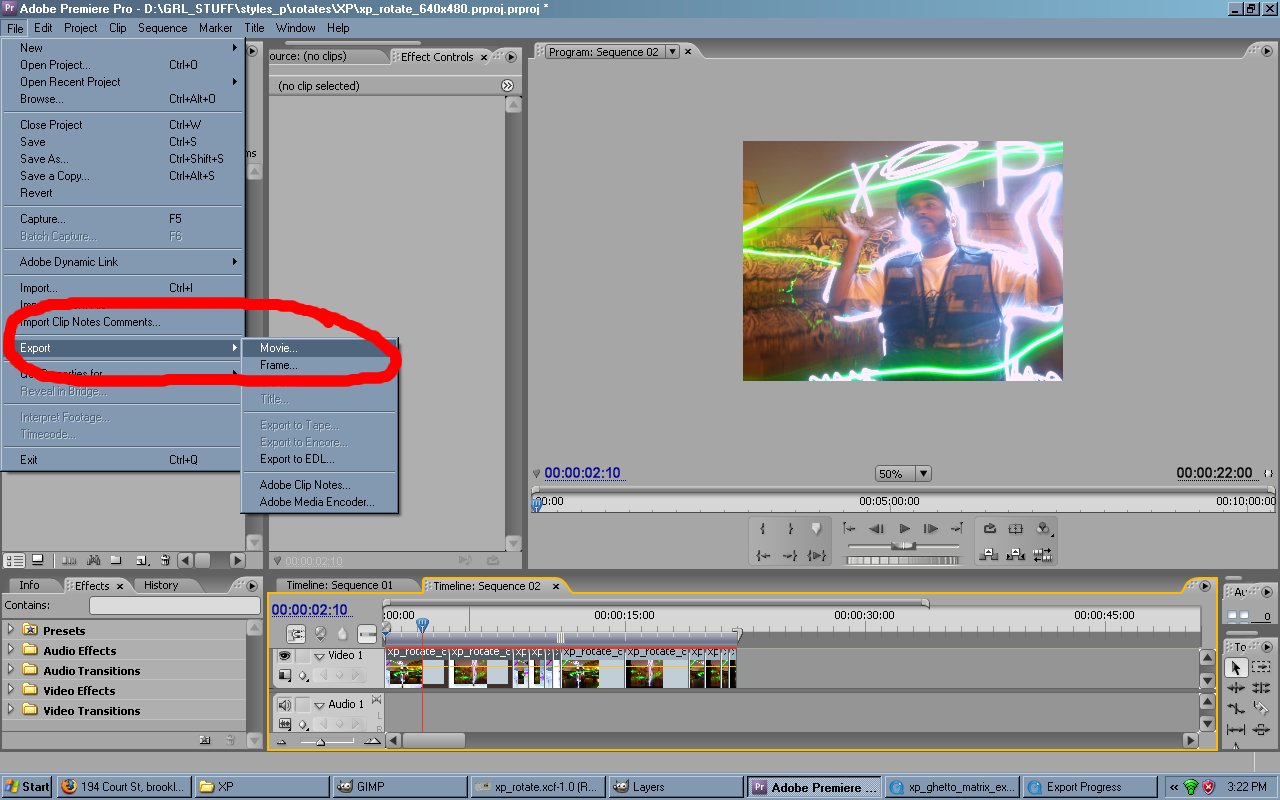Collapse Audio 1 track triangle
Viewport: 1280px width, 800px height.
pos(319,706)
